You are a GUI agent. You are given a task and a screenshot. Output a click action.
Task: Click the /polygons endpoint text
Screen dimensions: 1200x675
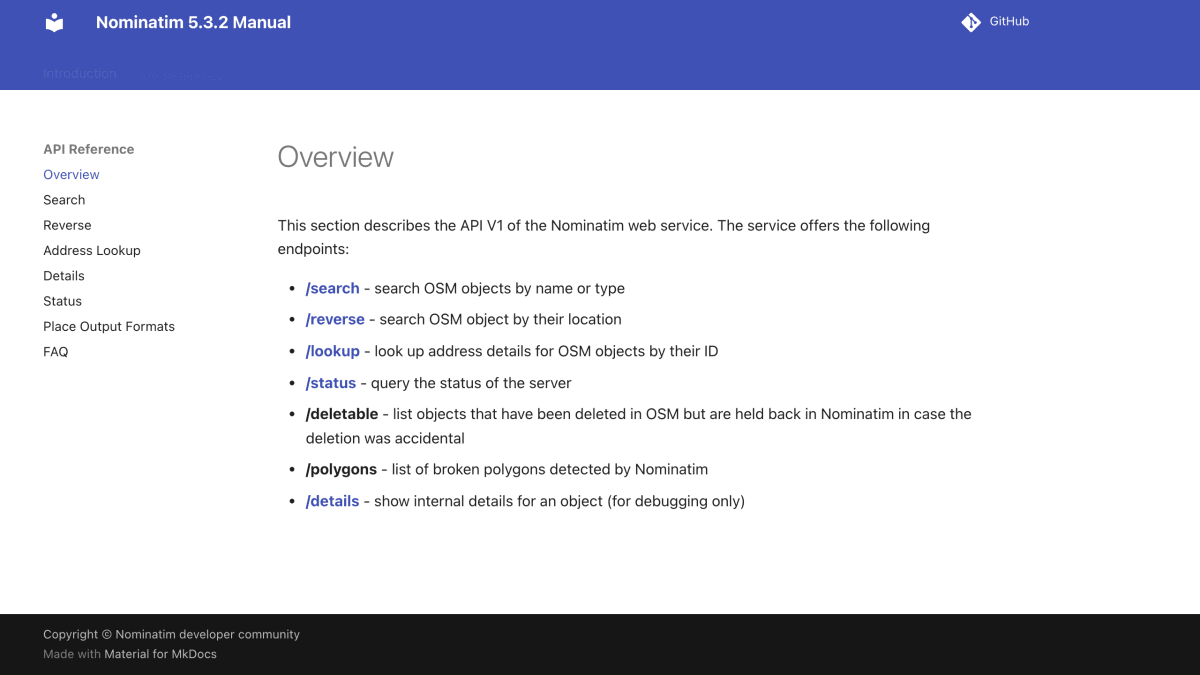[341, 469]
